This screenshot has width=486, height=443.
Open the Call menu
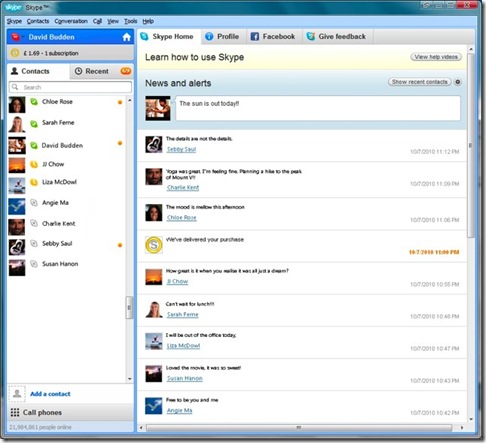(97, 21)
